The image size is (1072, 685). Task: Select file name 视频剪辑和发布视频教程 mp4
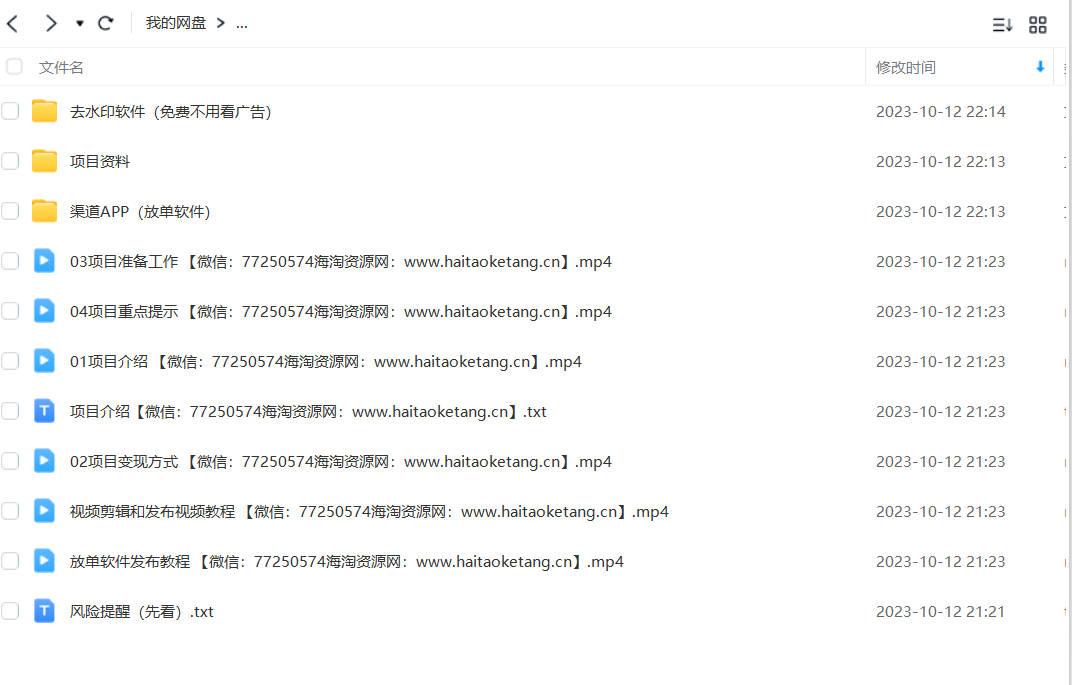(x=369, y=511)
